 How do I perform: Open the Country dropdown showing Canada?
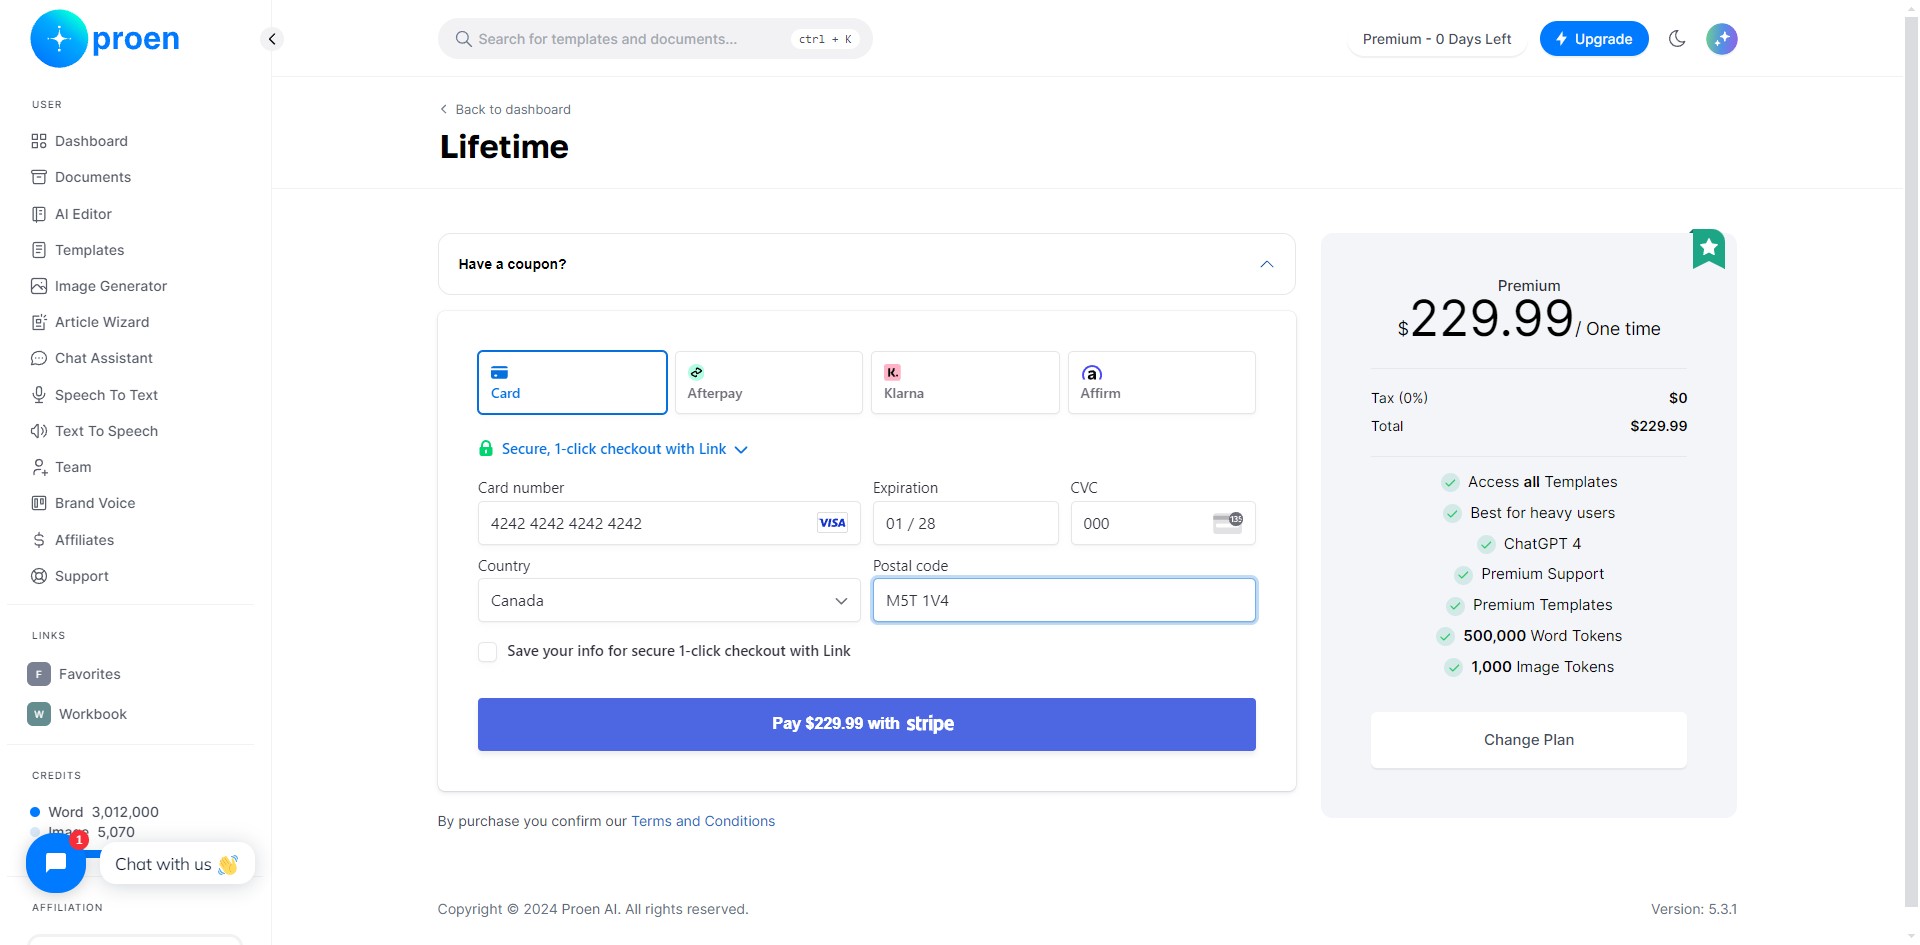point(669,600)
